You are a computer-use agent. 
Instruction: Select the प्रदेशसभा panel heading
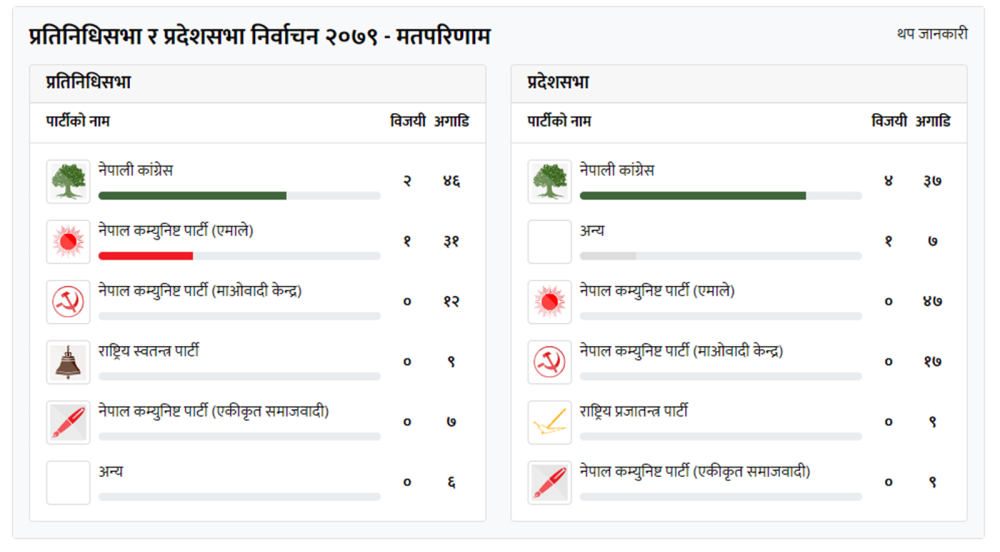coord(558,82)
